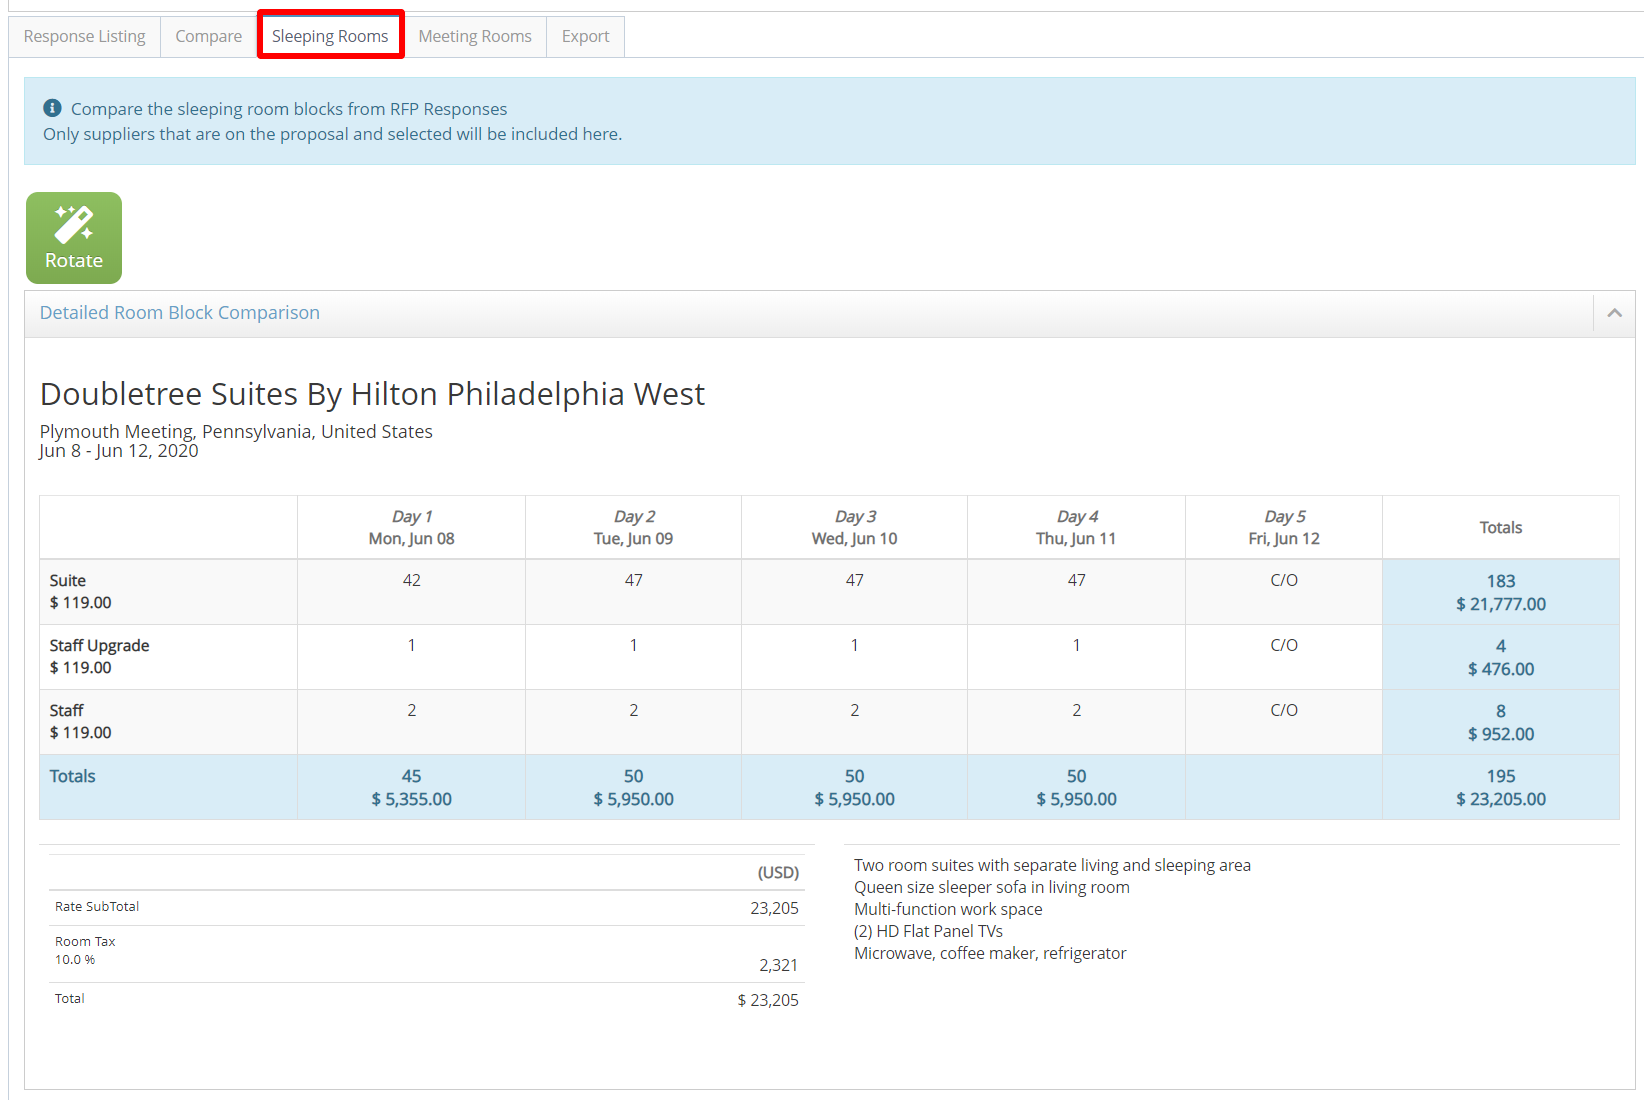Collapse the Detailed Room Block Comparison panel

point(1614,313)
